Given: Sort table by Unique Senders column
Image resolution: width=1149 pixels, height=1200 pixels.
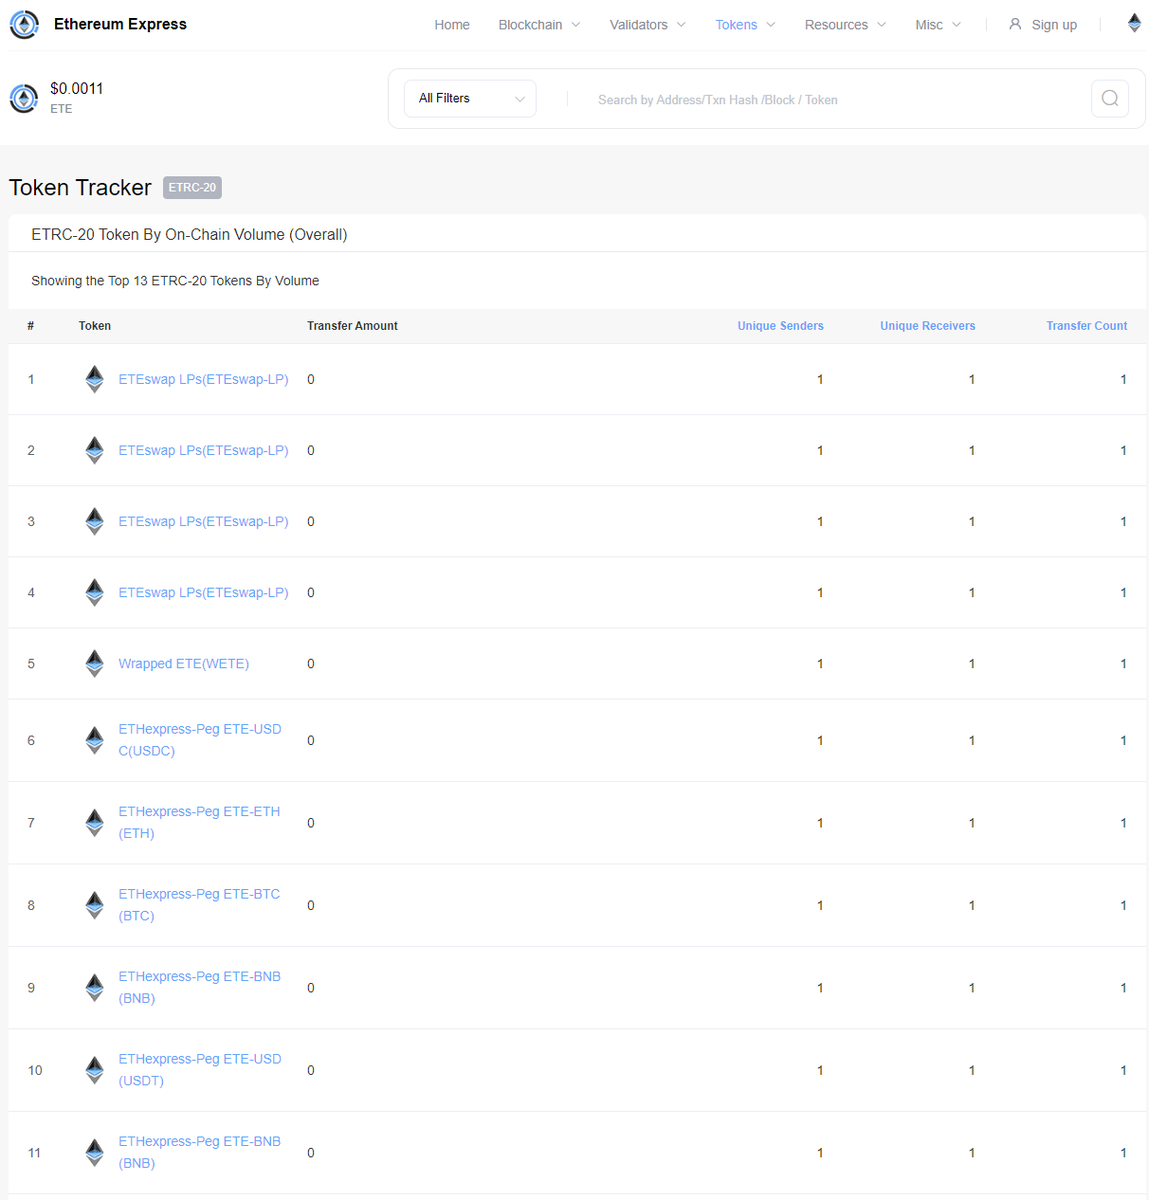Looking at the screenshot, I should [780, 325].
